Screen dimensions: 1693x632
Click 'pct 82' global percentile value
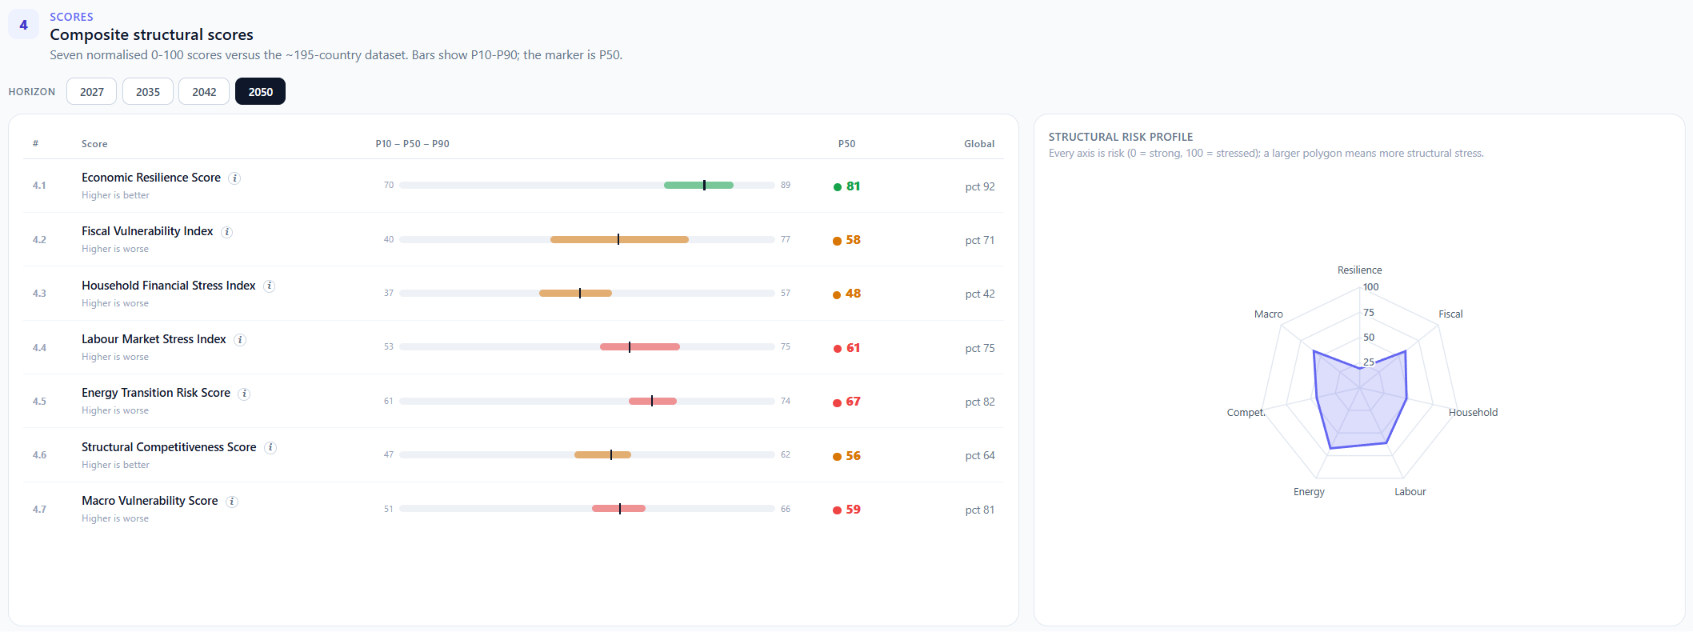980,403
